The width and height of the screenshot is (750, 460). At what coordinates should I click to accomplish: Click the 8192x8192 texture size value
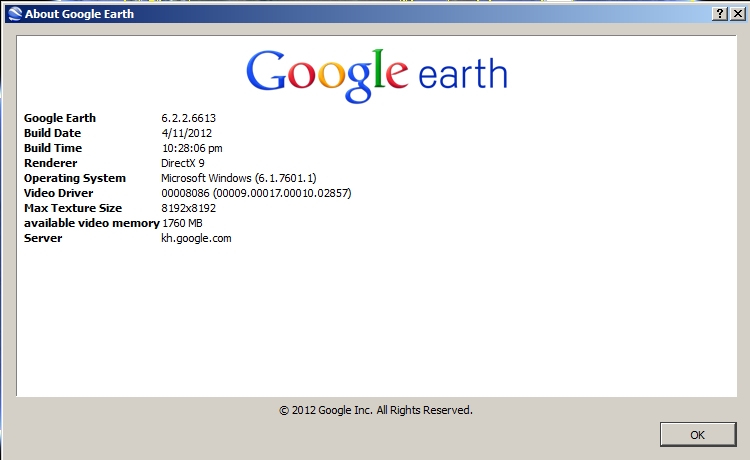[188, 208]
